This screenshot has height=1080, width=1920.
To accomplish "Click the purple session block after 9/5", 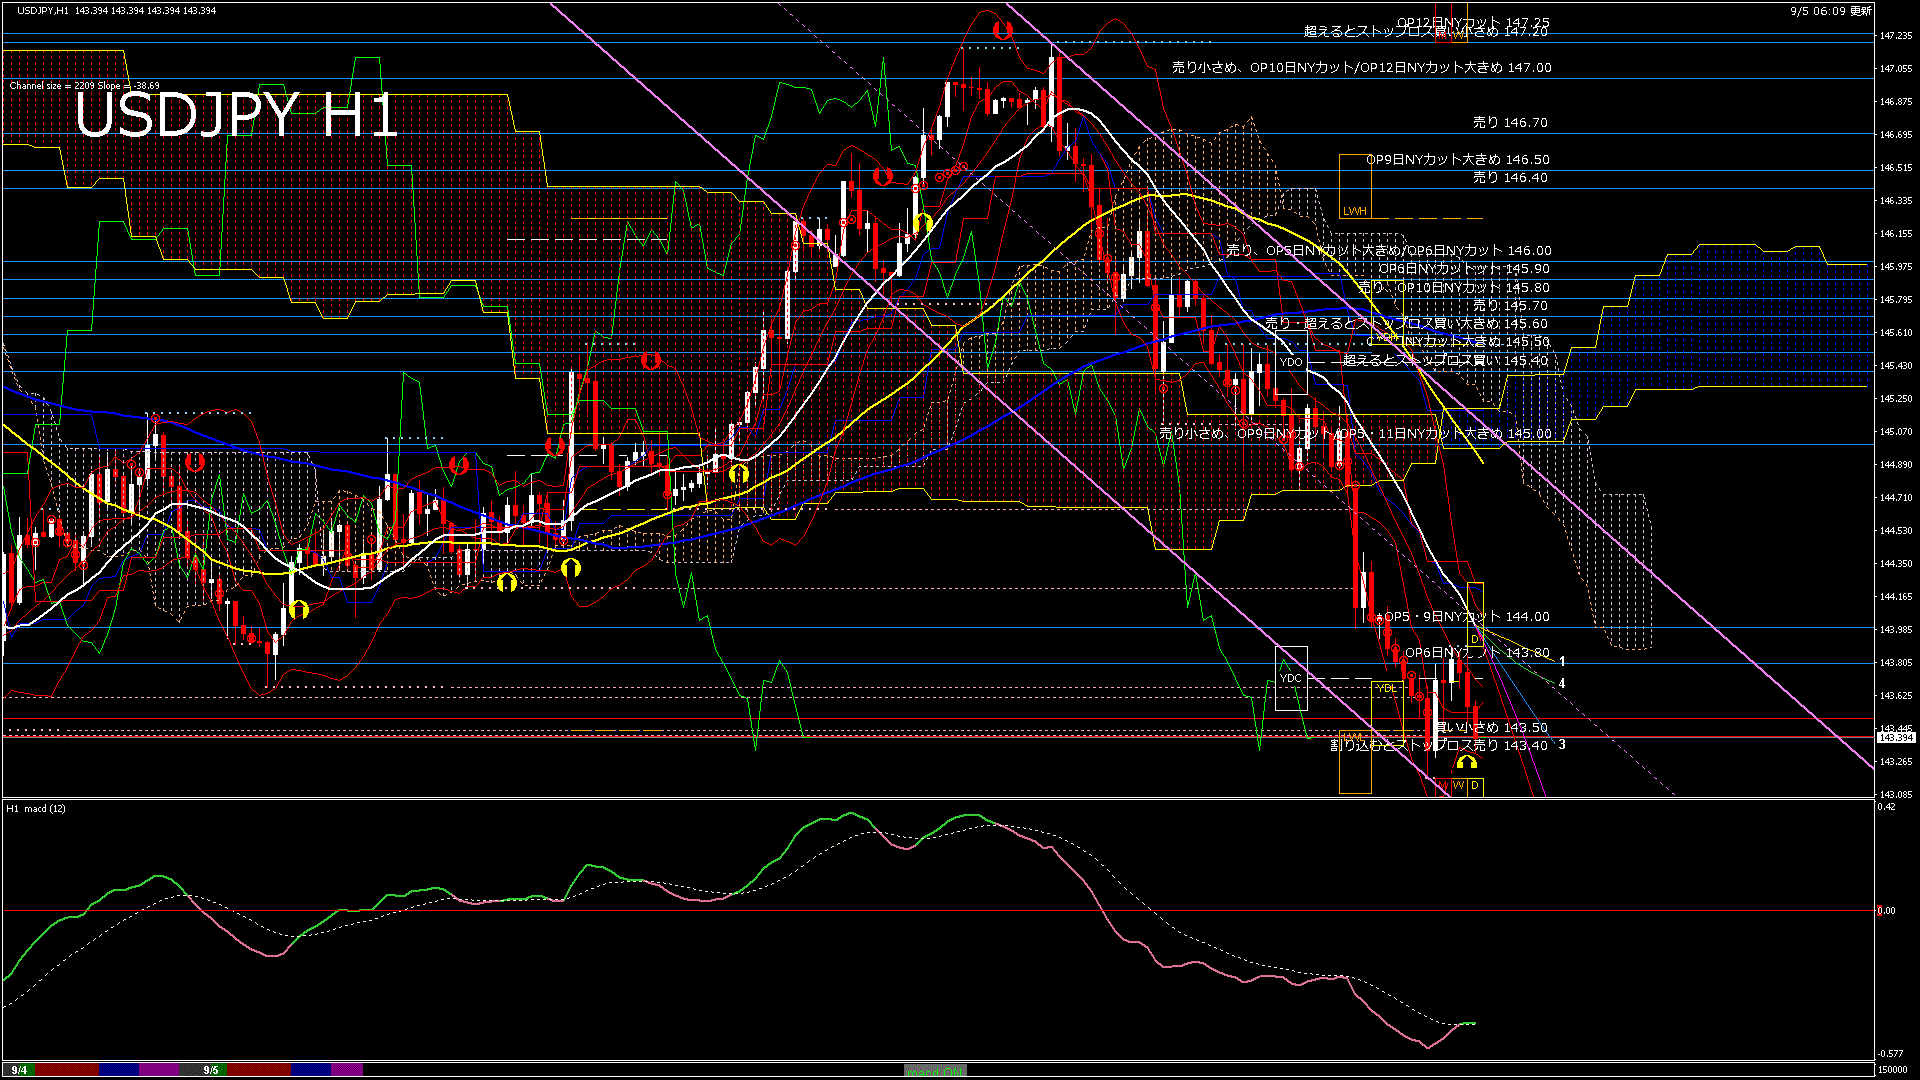I will click(347, 1070).
